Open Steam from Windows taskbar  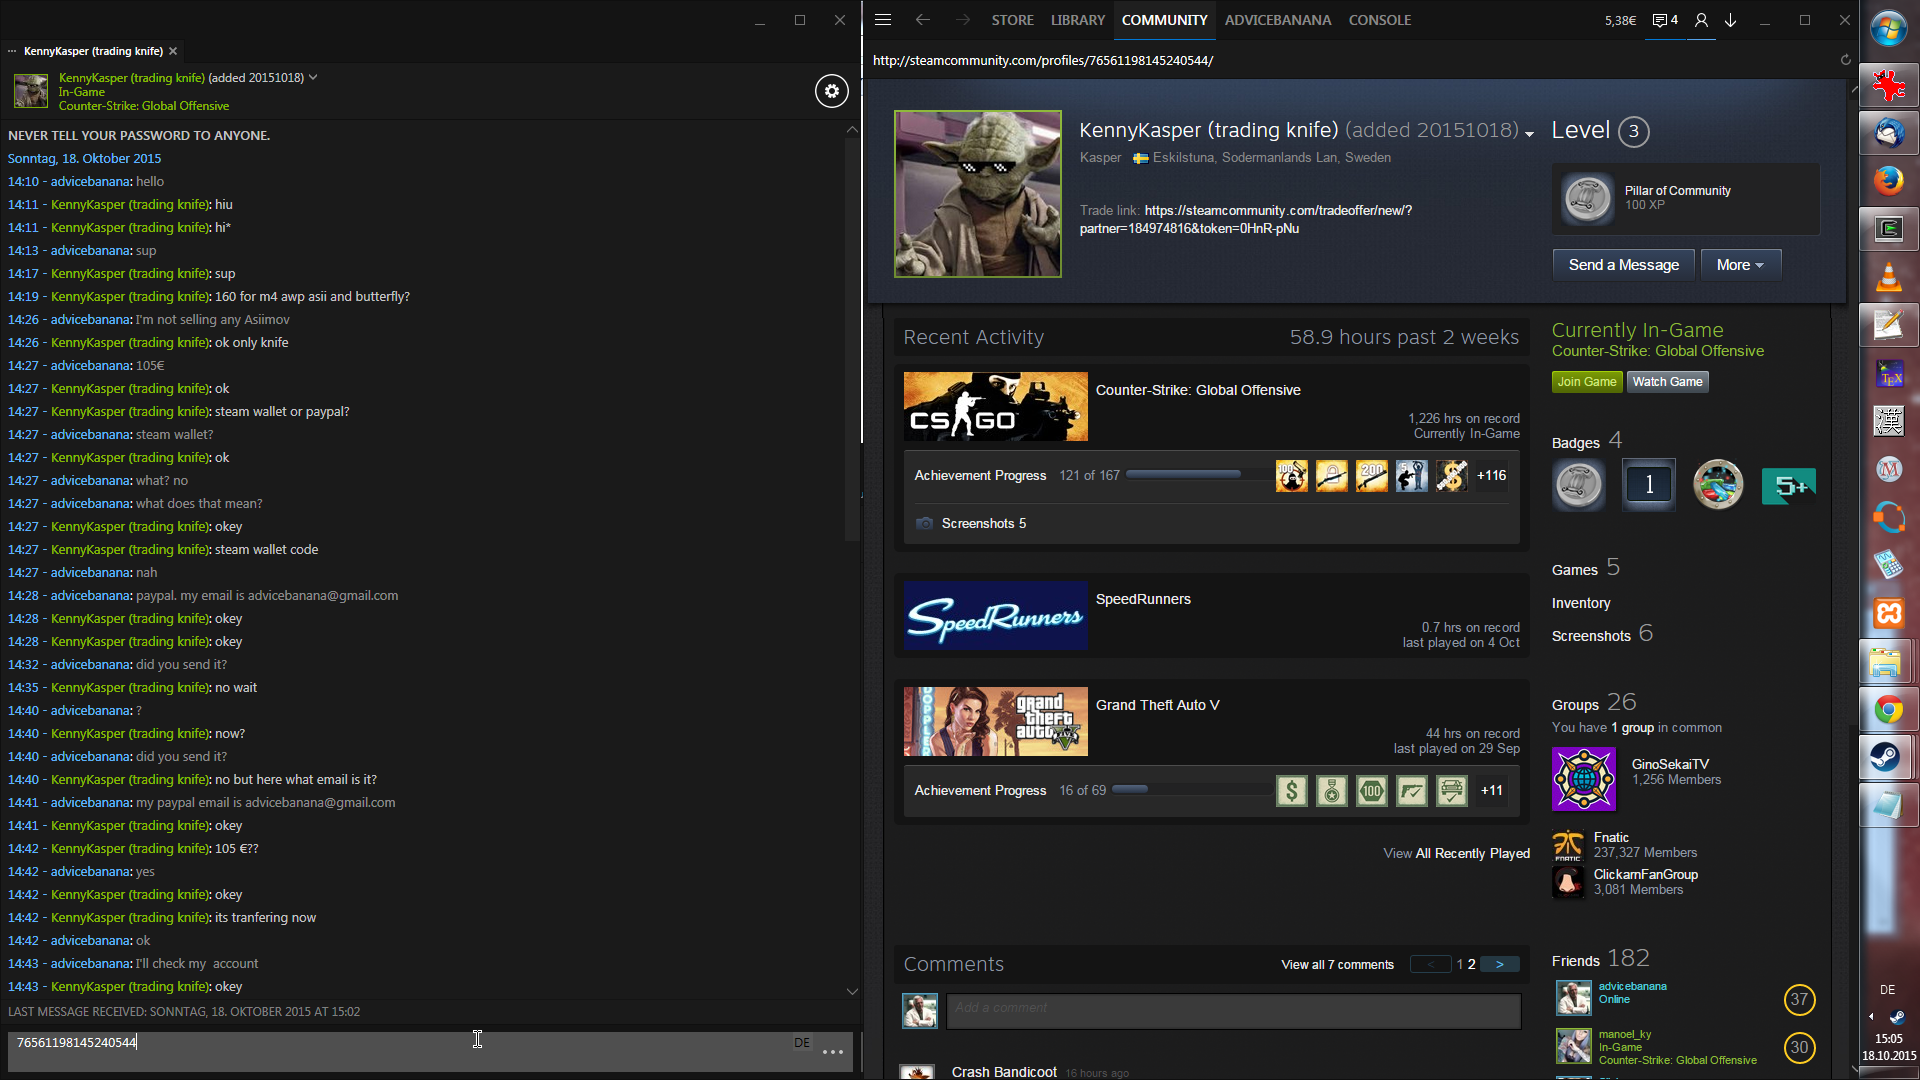click(1887, 757)
